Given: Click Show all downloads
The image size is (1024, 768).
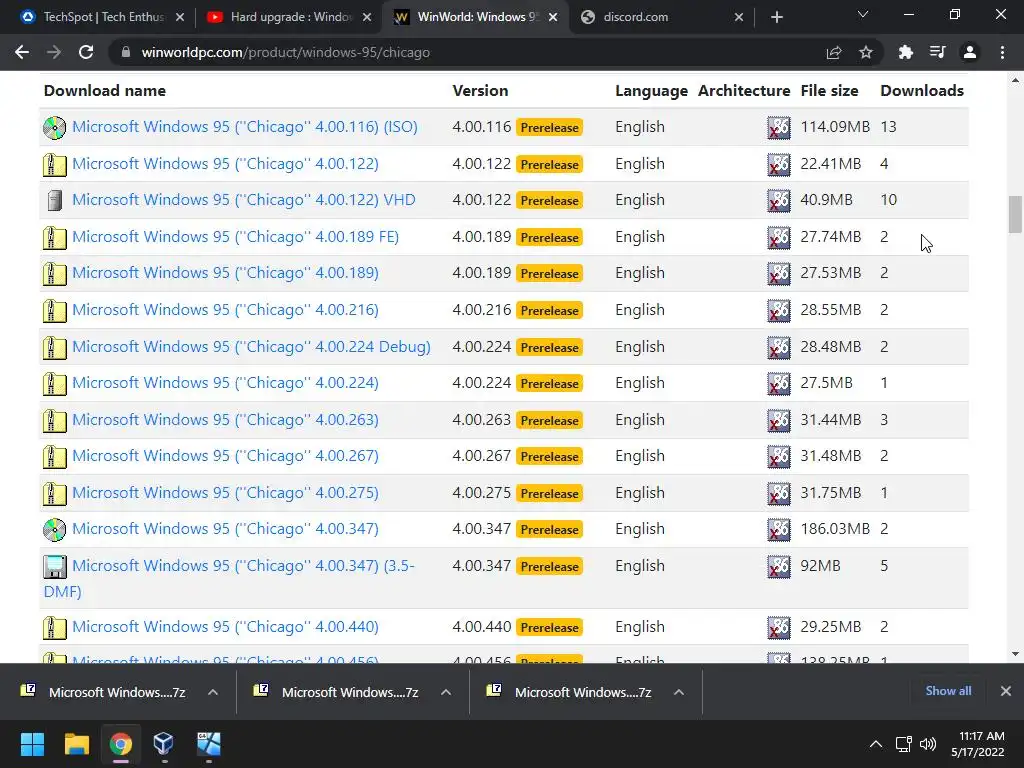Looking at the screenshot, I should (x=948, y=691).
